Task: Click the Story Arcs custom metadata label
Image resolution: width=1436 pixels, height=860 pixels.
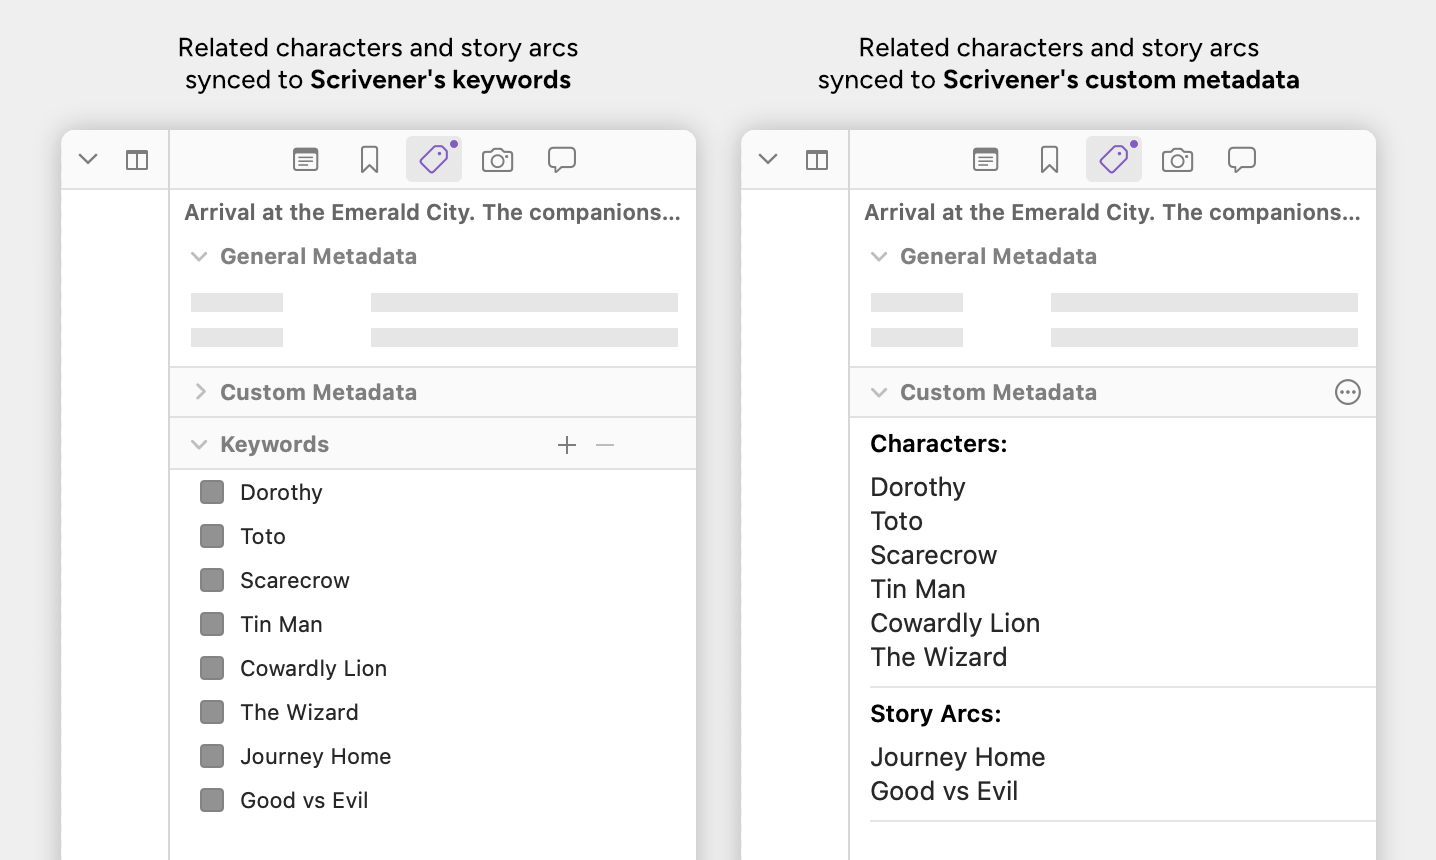Action: tap(936, 714)
